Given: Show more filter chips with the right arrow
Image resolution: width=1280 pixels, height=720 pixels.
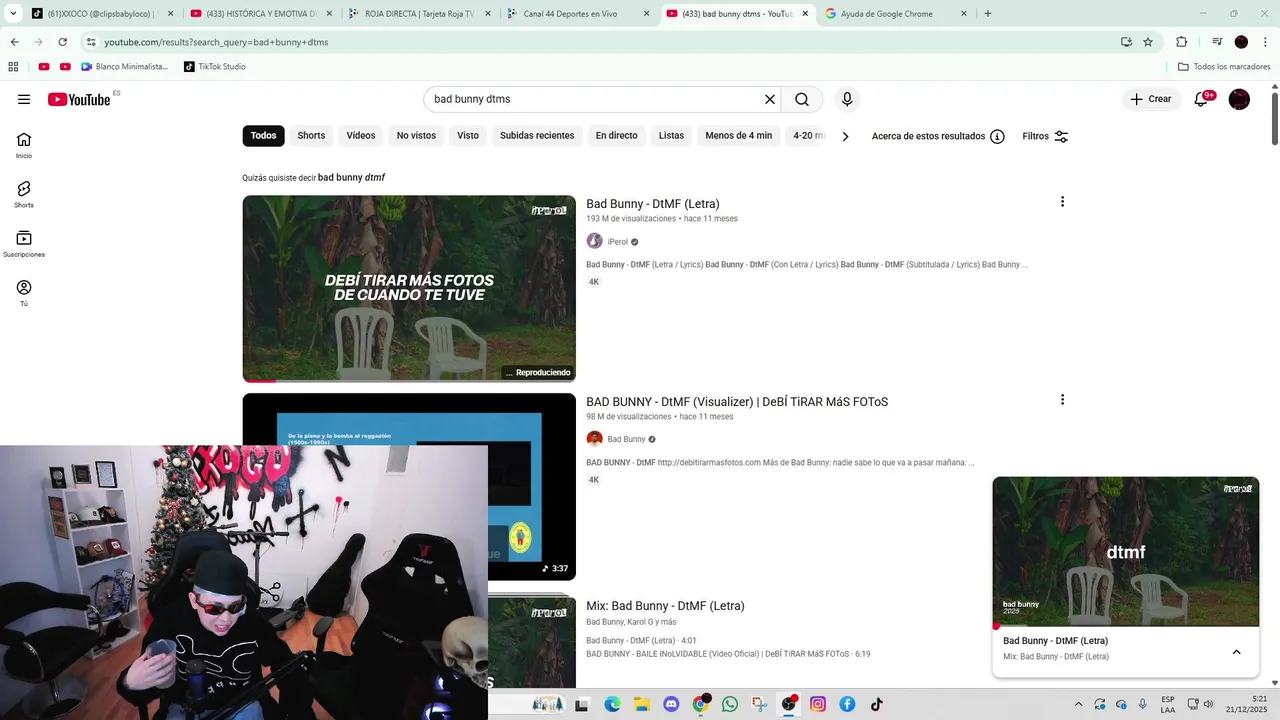Looking at the screenshot, I should pyautogui.click(x=845, y=136).
